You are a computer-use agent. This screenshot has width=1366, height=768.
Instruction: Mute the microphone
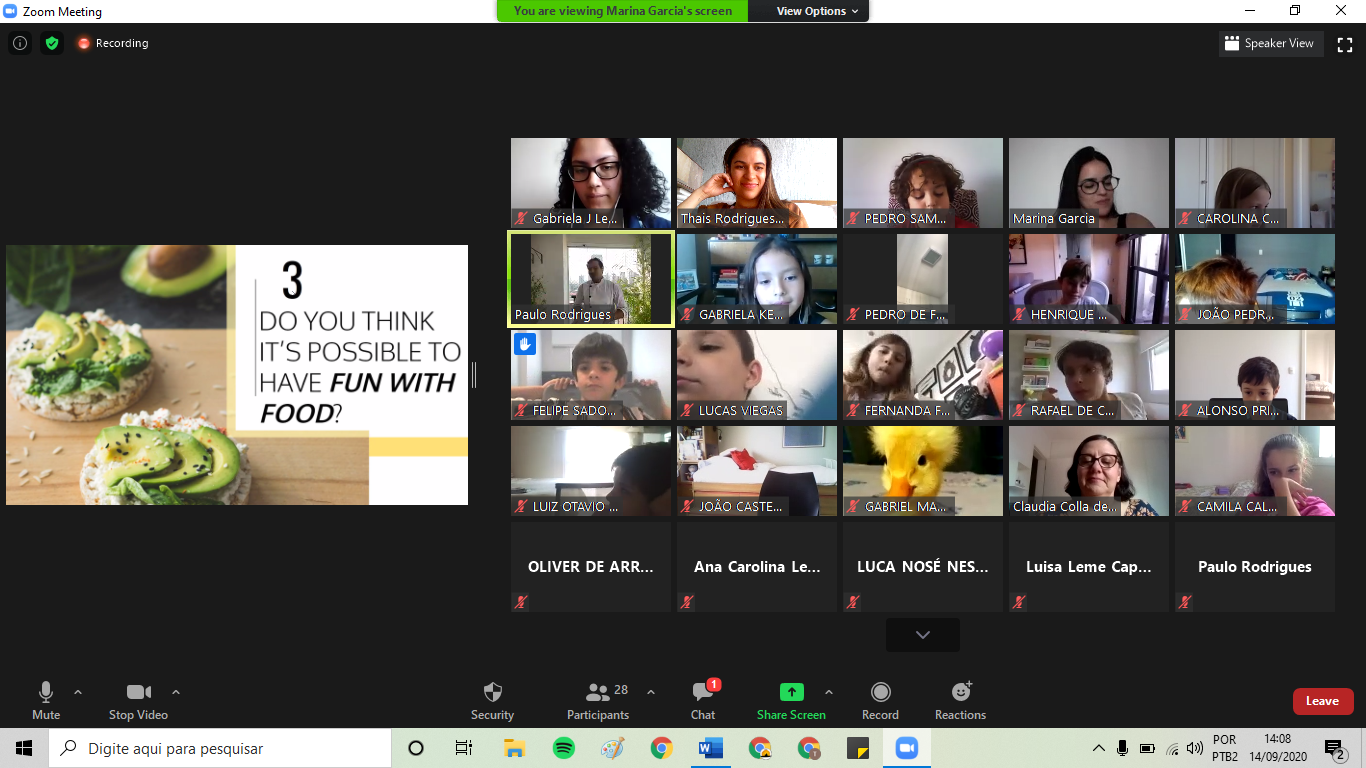pos(46,701)
